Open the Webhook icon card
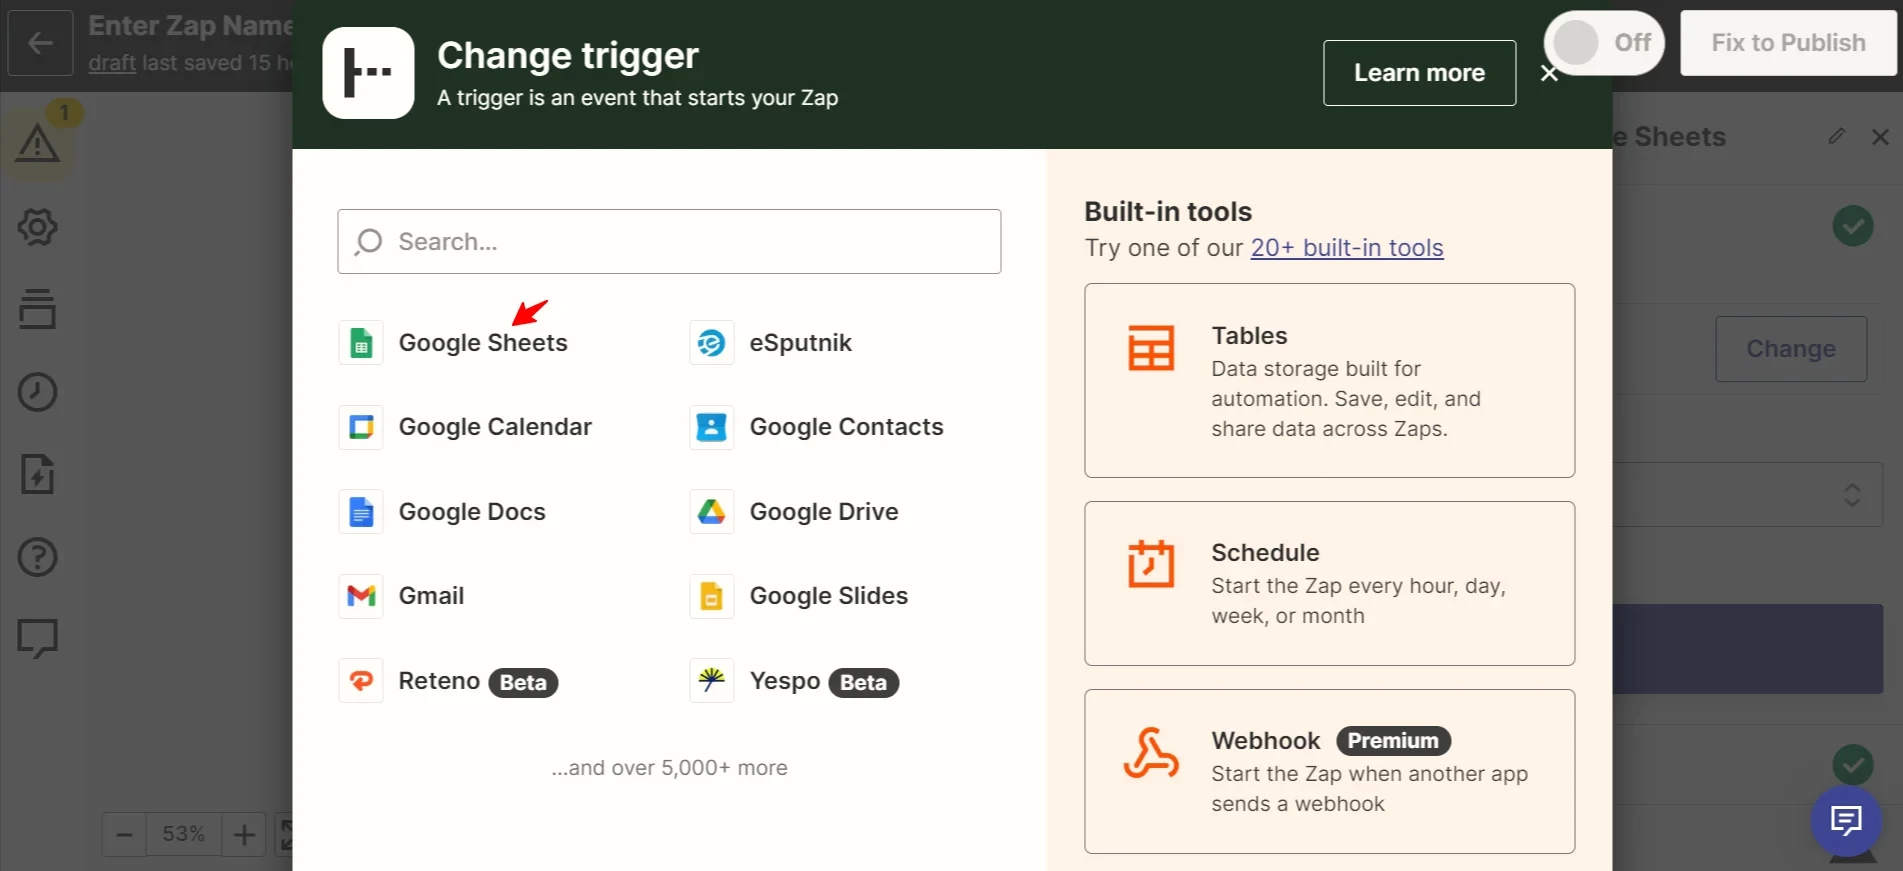This screenshot has width=1903, height=871. 1329,771
